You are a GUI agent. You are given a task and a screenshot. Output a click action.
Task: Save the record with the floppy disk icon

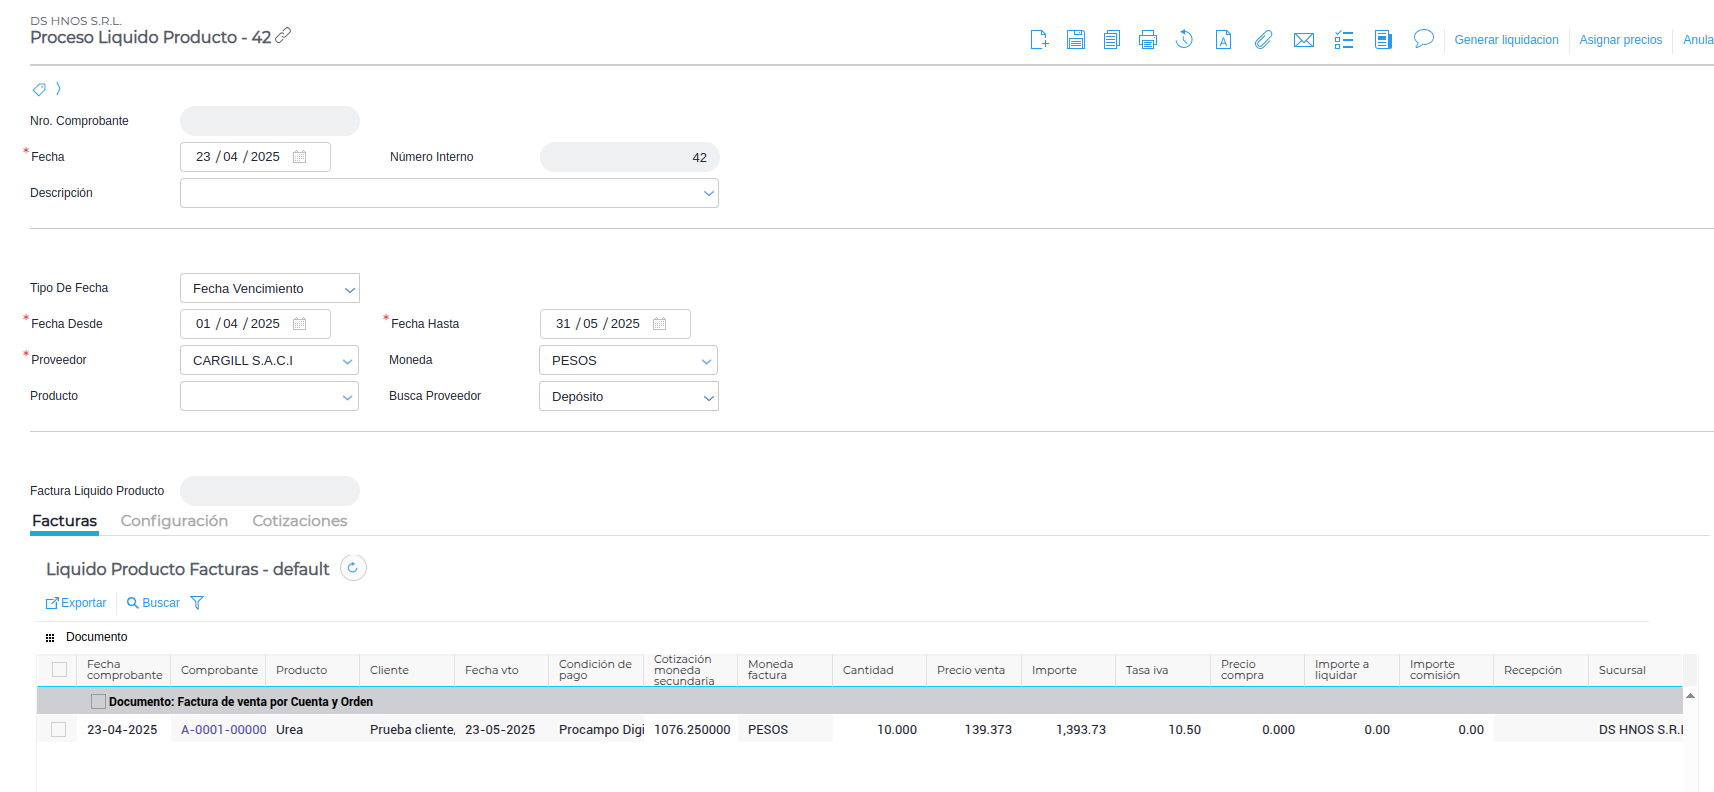(x=1075, y=40)
